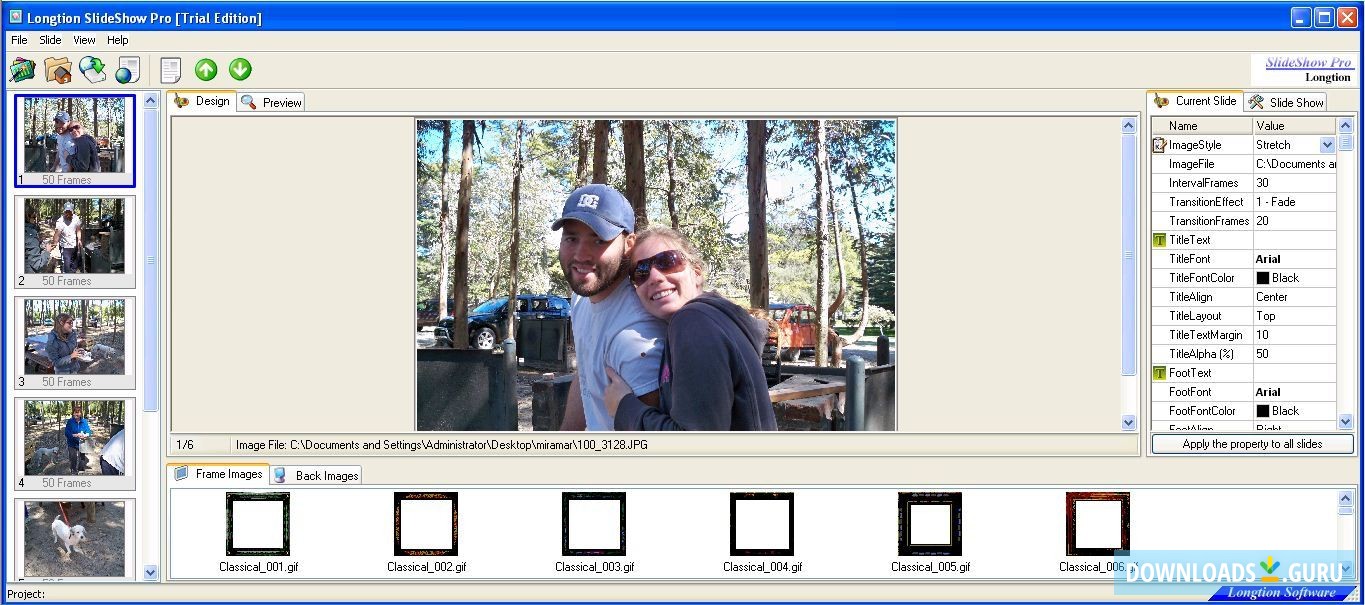The image size is (1365, 605).
Task: Click the TitleFontColor black swatch
Action: click(x=1262, y=278)
